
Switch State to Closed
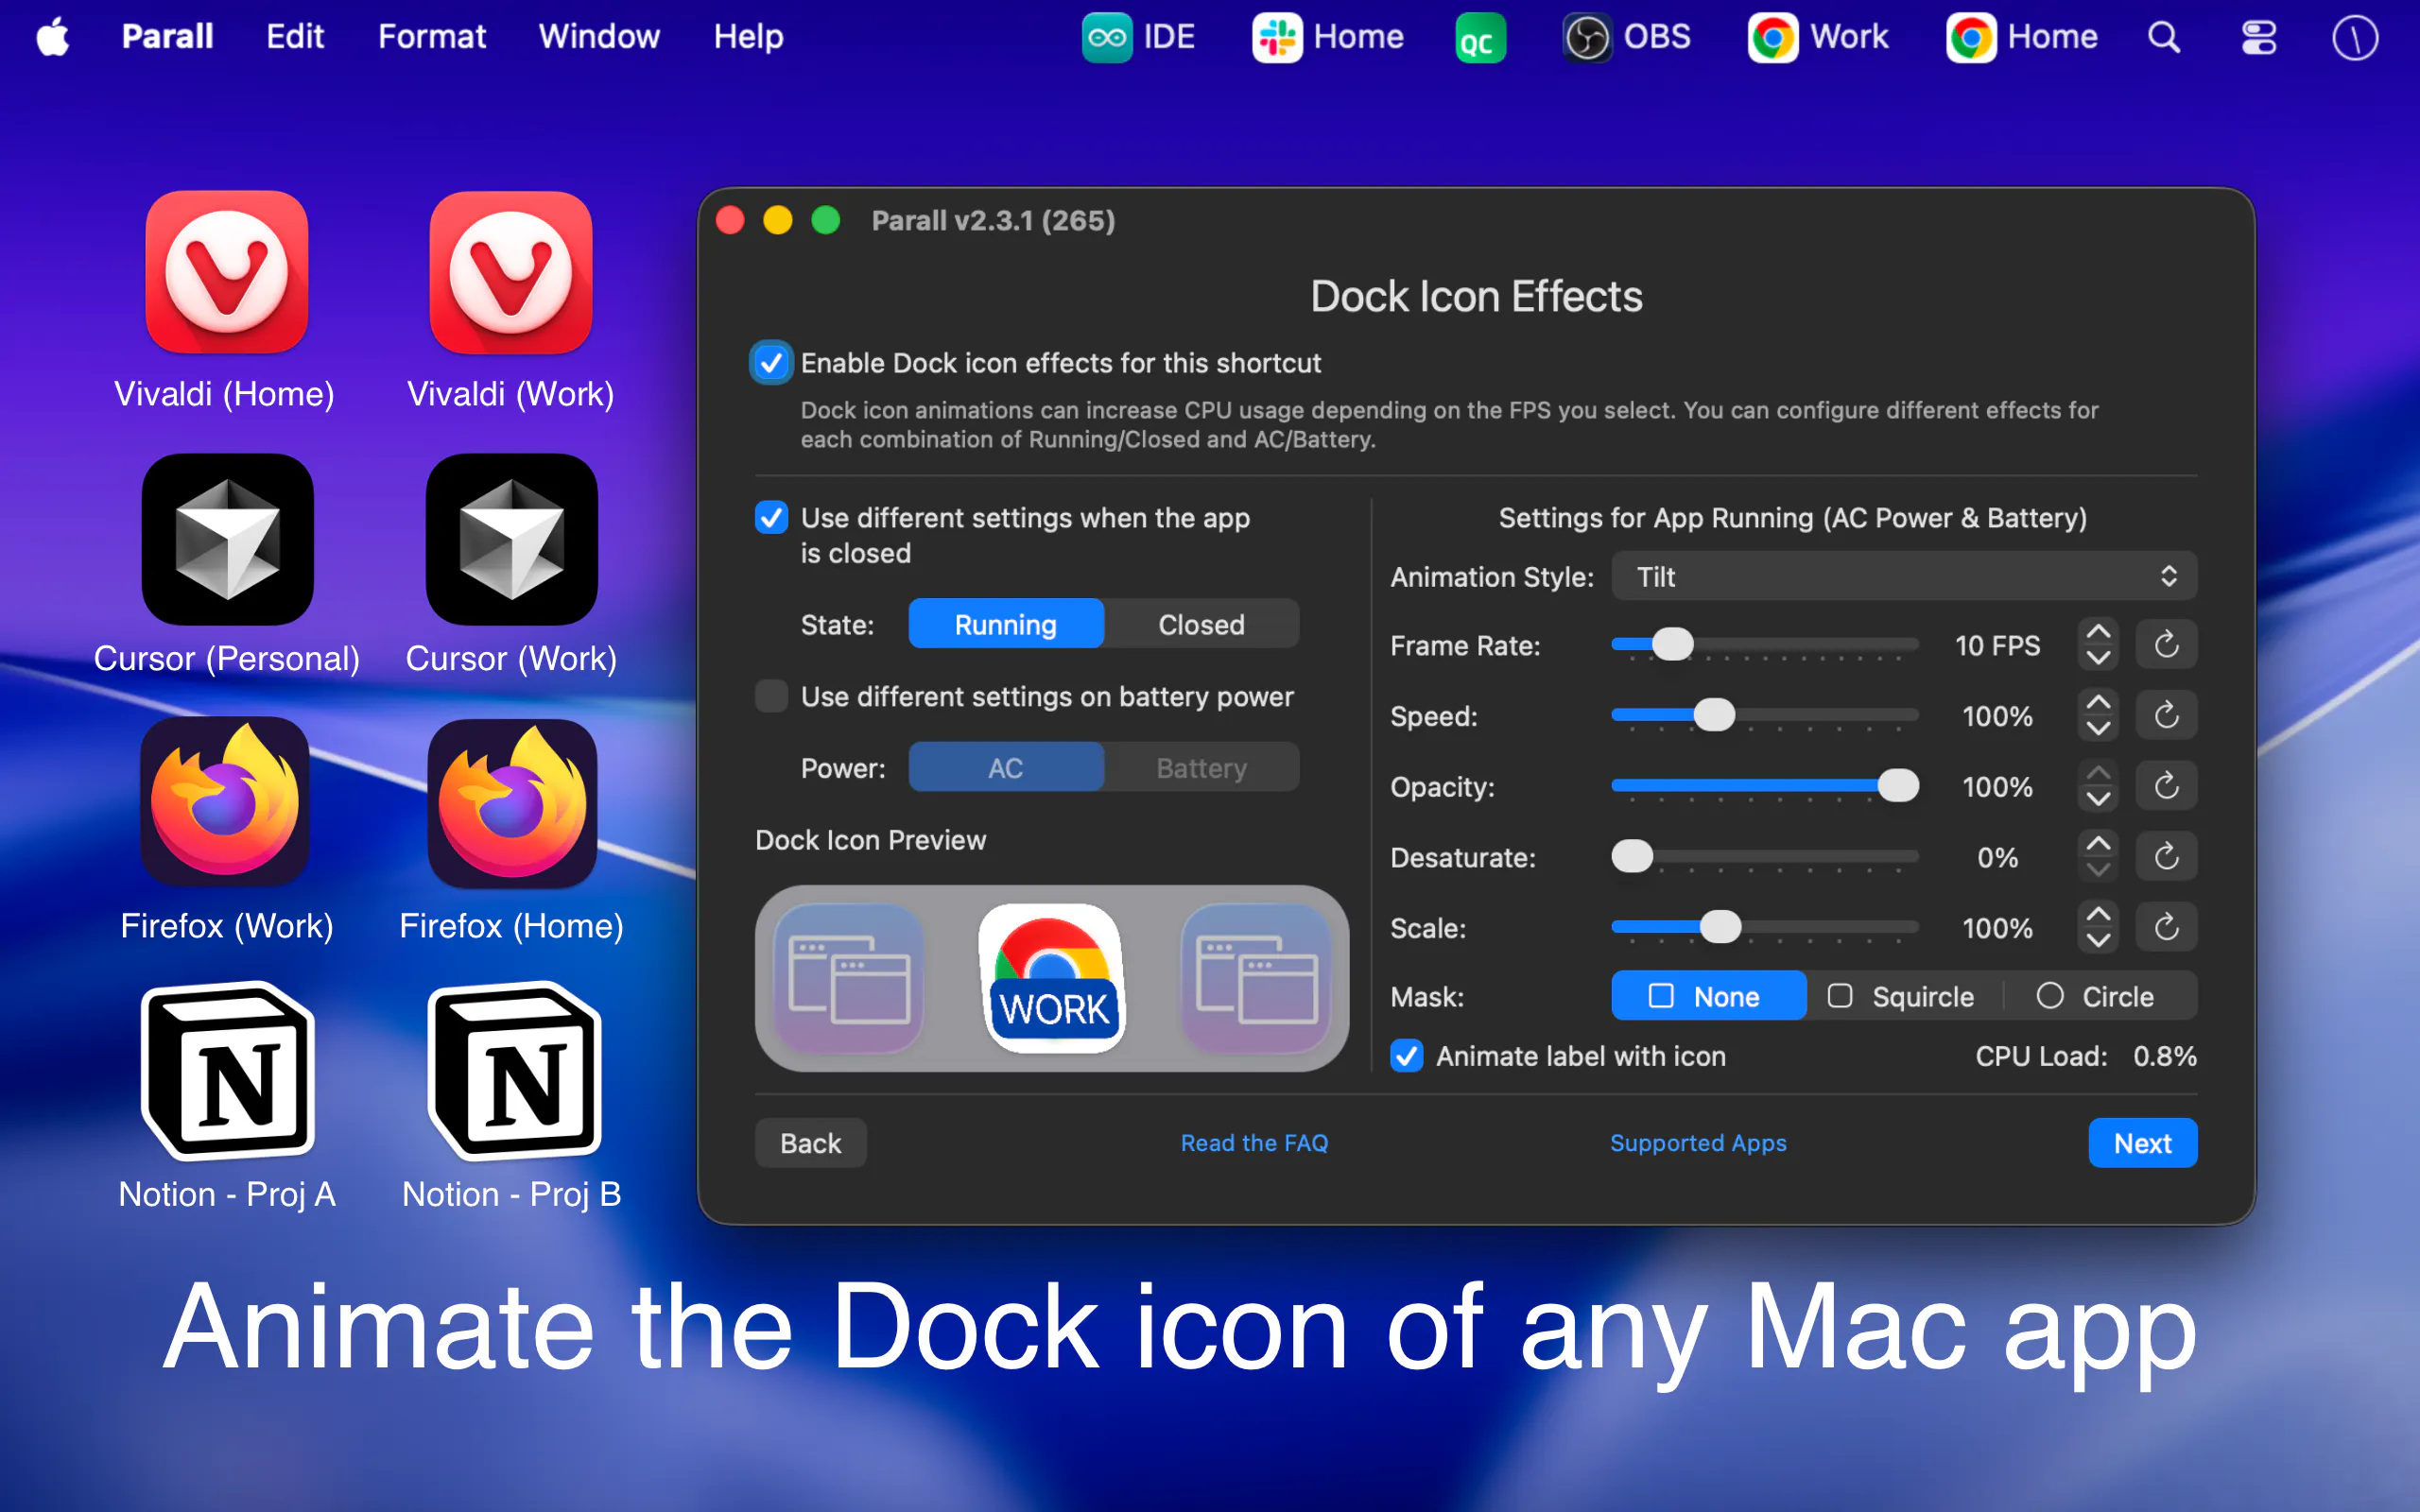click(x=1201, y=624)
